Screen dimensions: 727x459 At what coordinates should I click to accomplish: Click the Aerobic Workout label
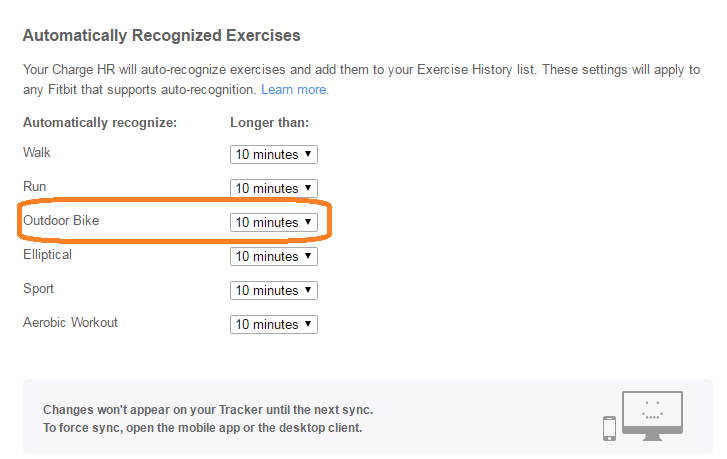pyautogui.click(x=70, y=323)
